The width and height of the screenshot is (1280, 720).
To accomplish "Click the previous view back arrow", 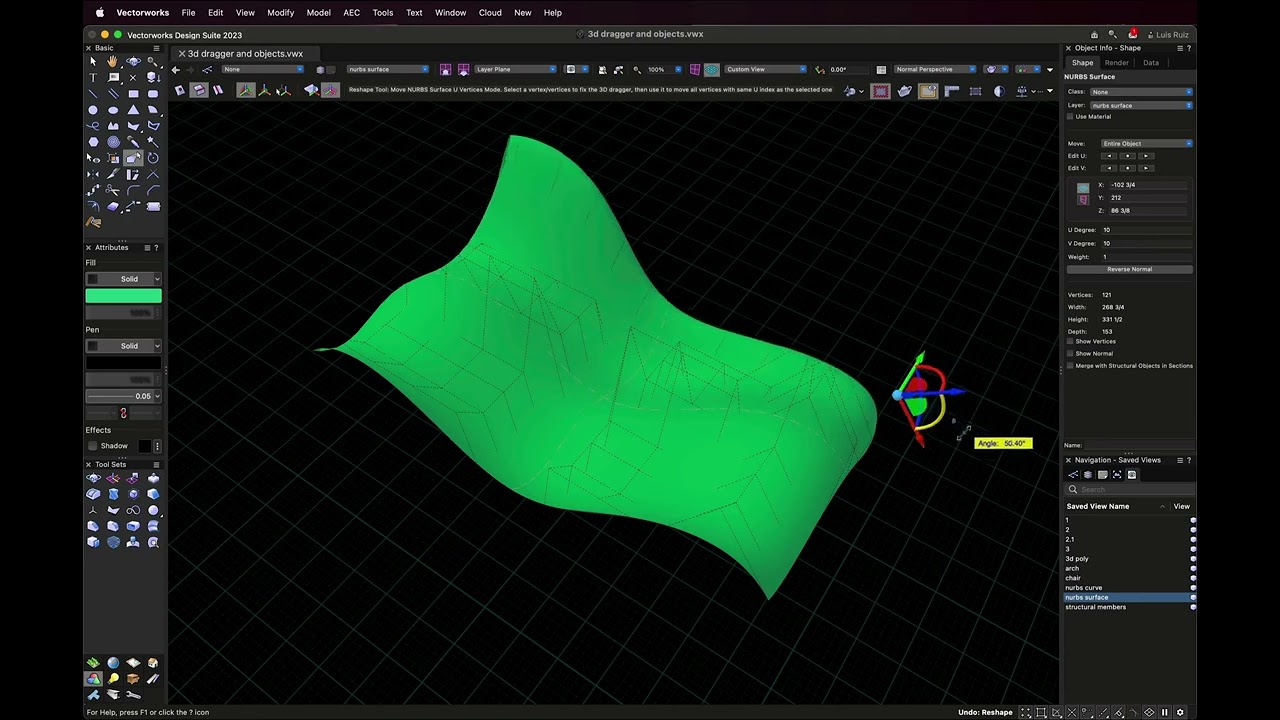I will click(x=175, y=69).
